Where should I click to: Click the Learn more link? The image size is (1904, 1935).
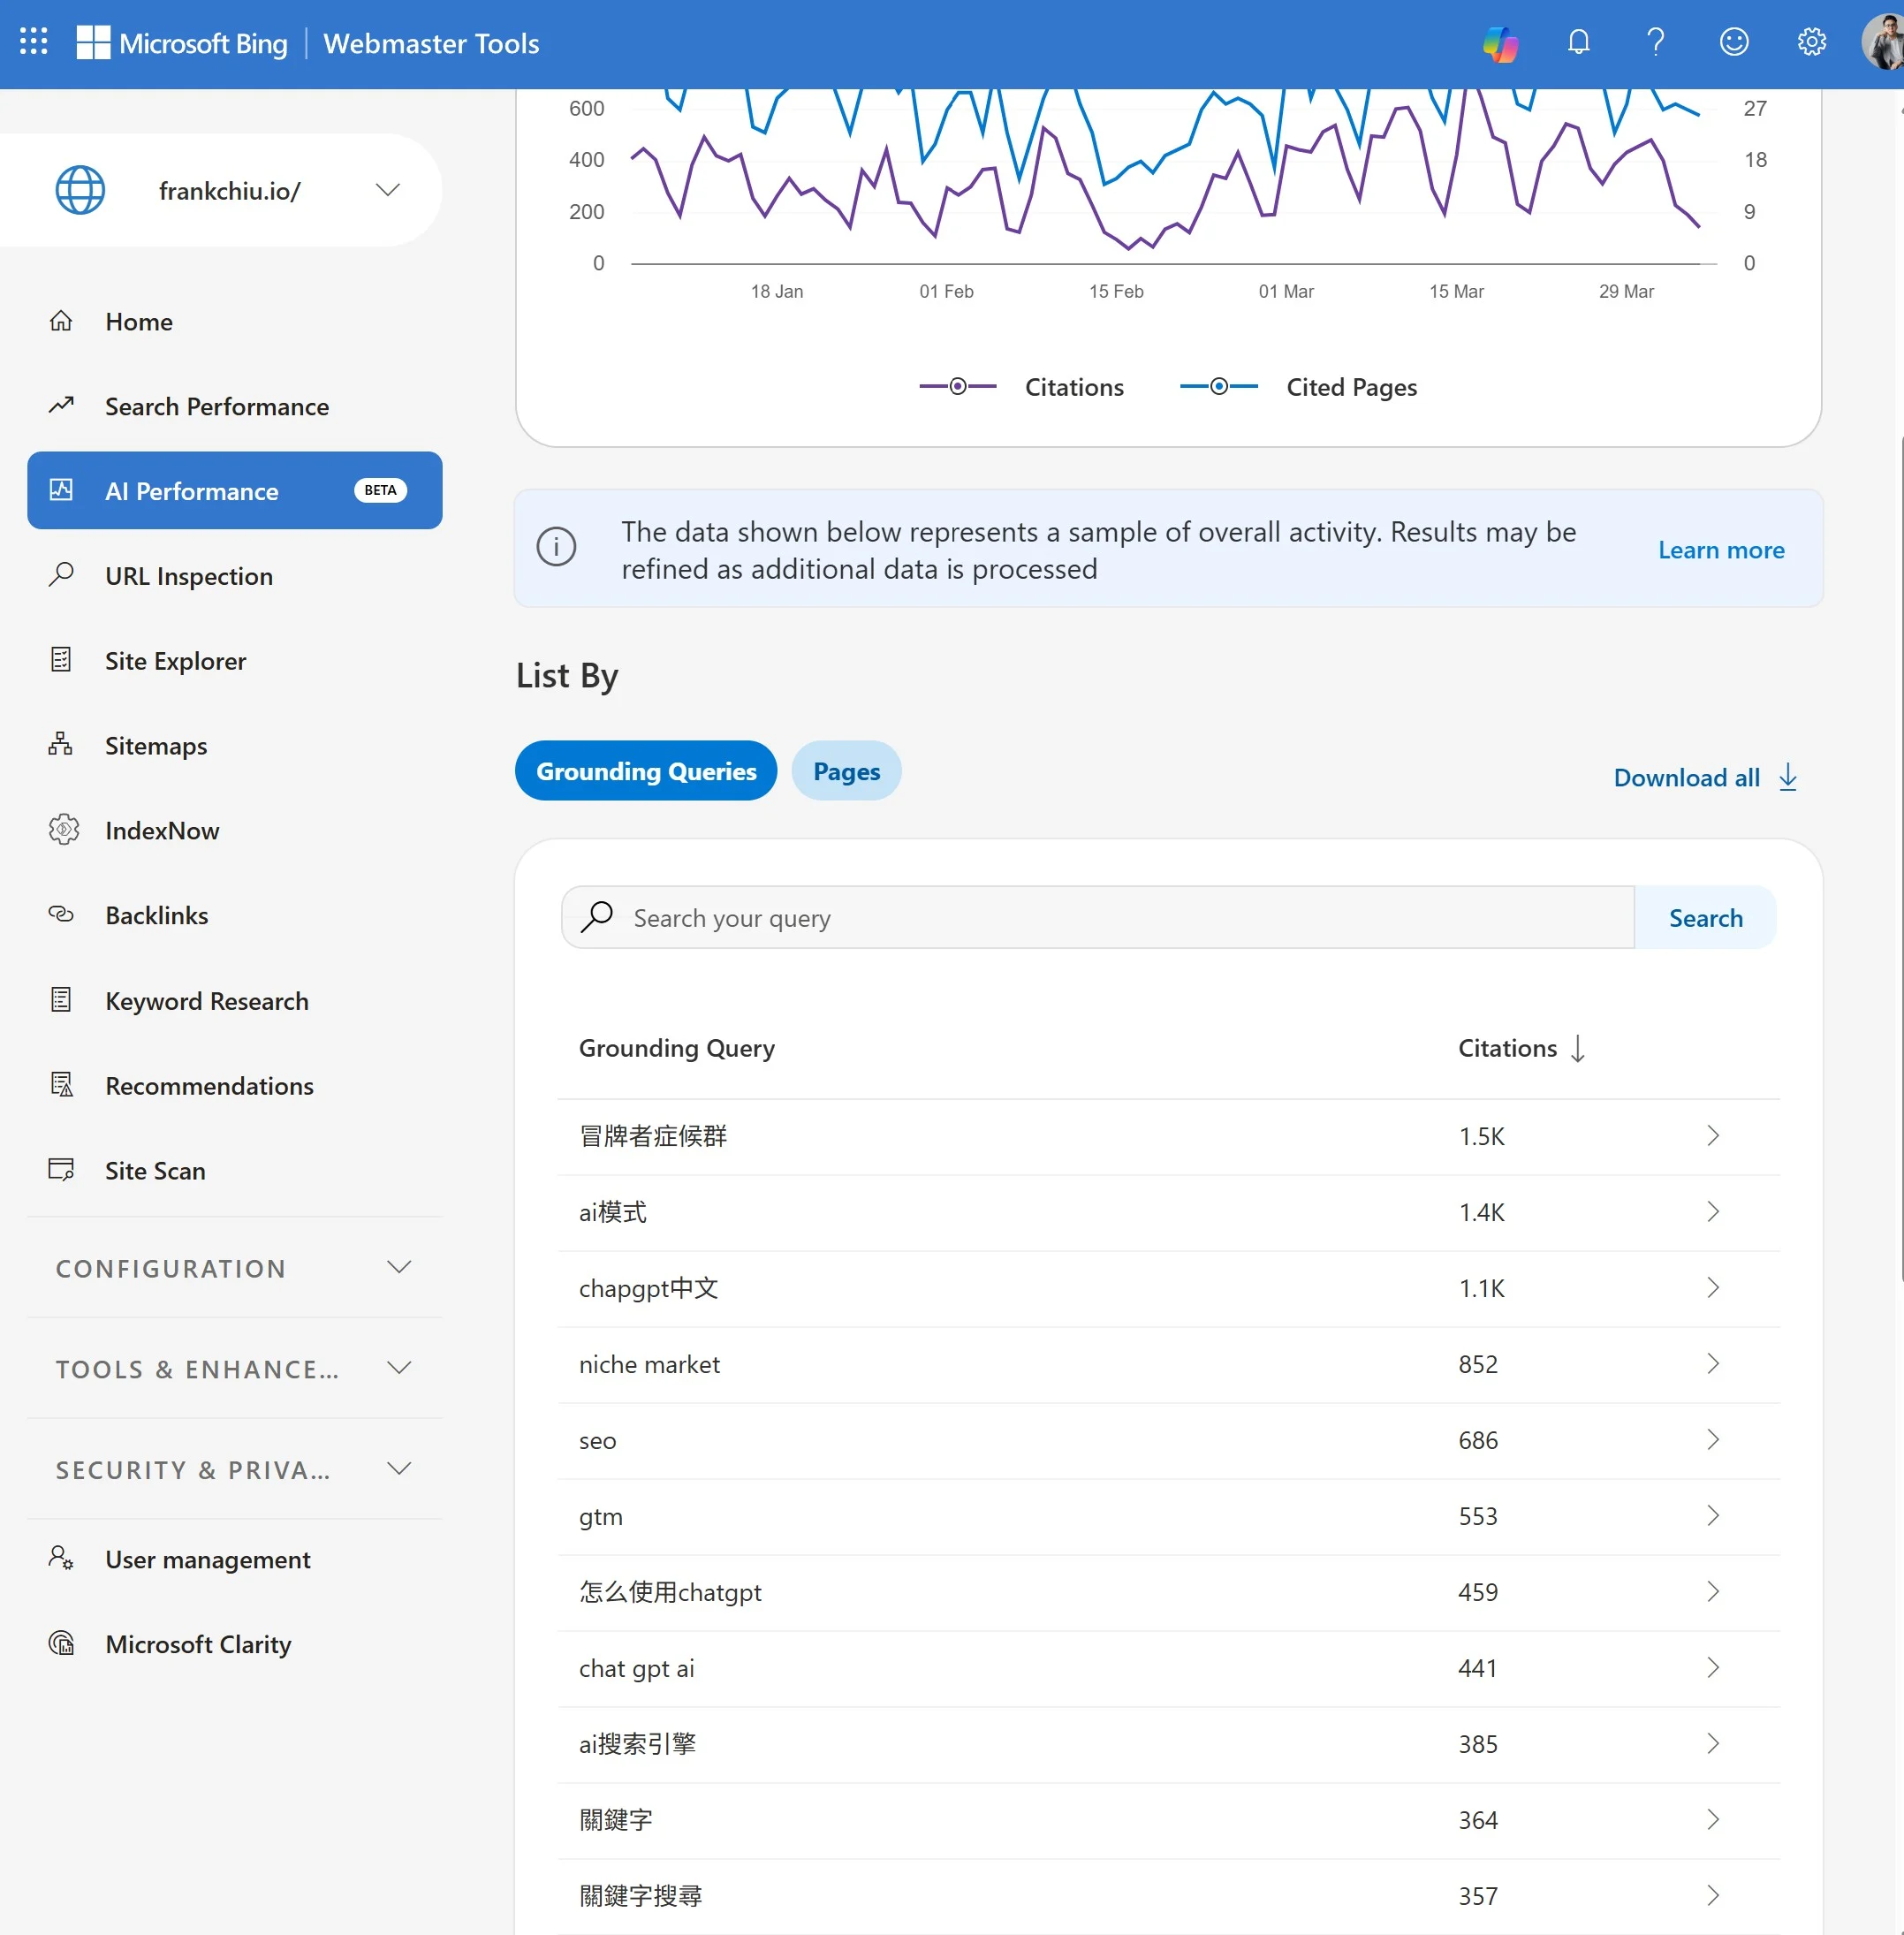pos(1720,550)
